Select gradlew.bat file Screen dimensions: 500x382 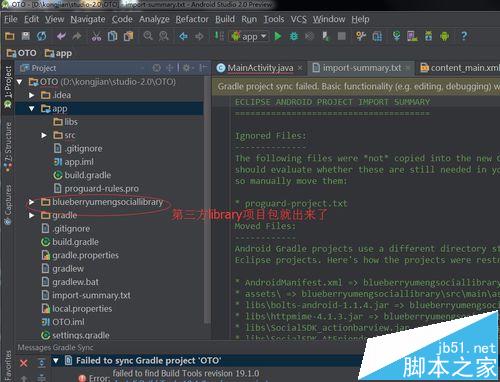[70, 282]
